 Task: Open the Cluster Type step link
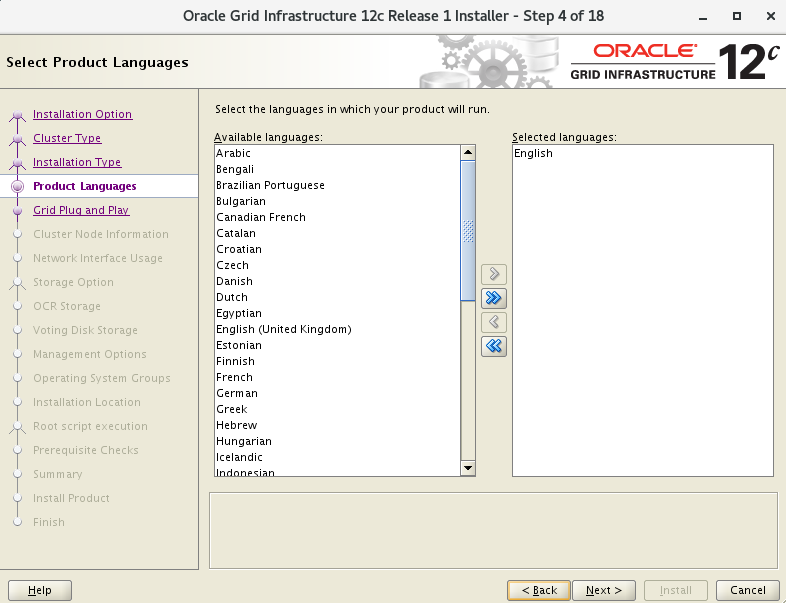[x=67, y=138]
